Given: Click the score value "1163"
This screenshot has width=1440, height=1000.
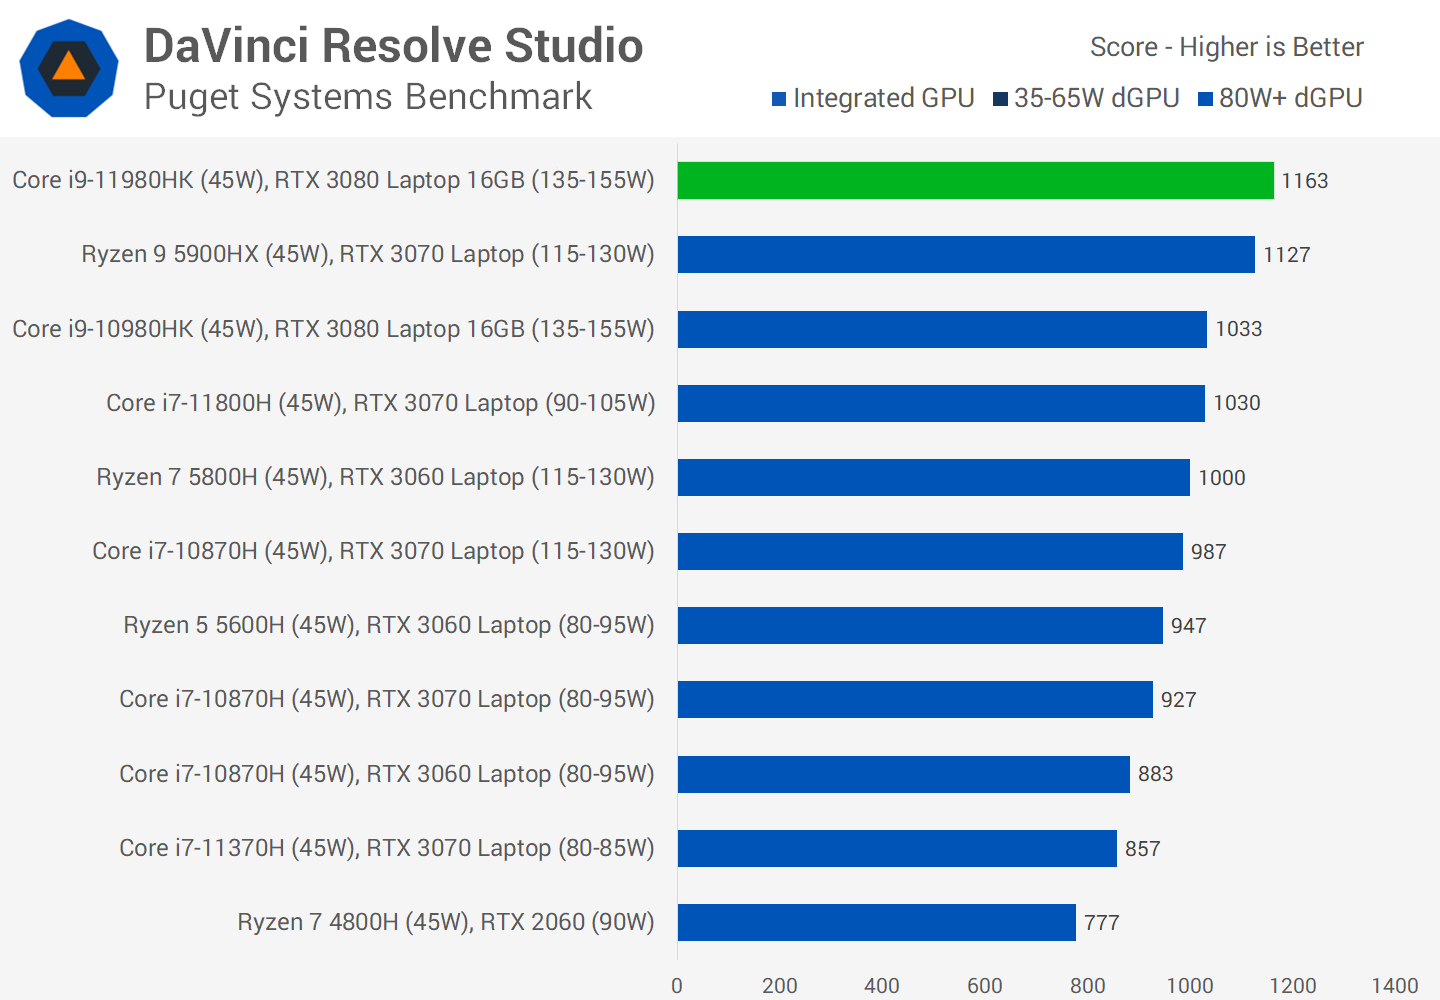Looking at the screenshot, I should [1305, 181].
